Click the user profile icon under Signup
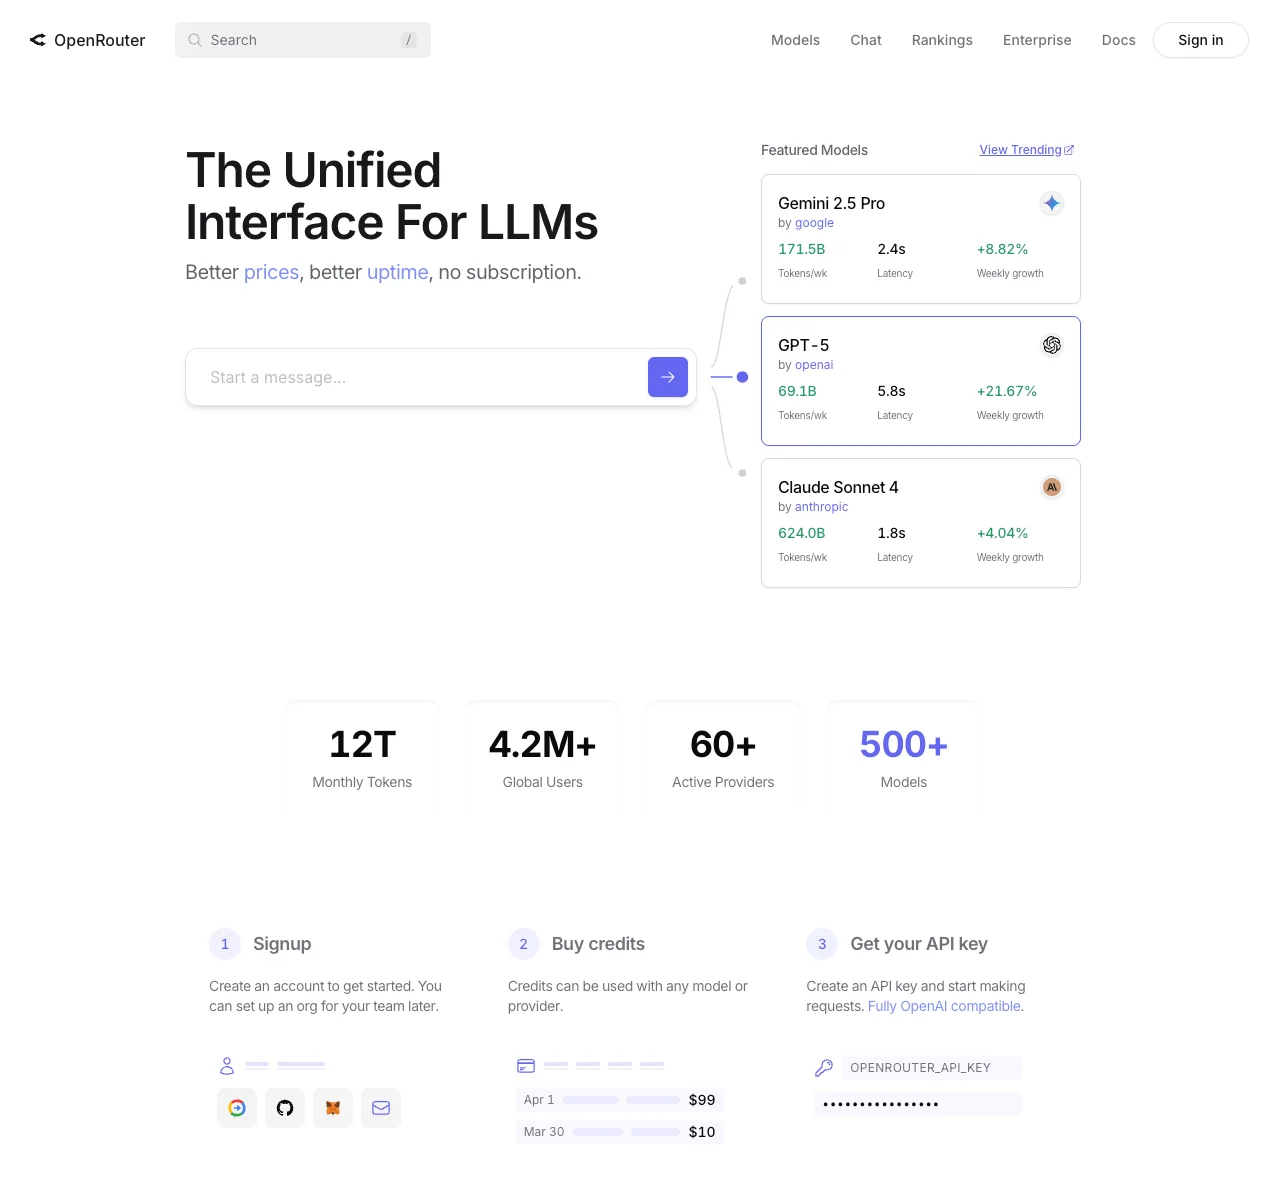Viewport: 1270px width, 1193px height. click(227, 1066)
